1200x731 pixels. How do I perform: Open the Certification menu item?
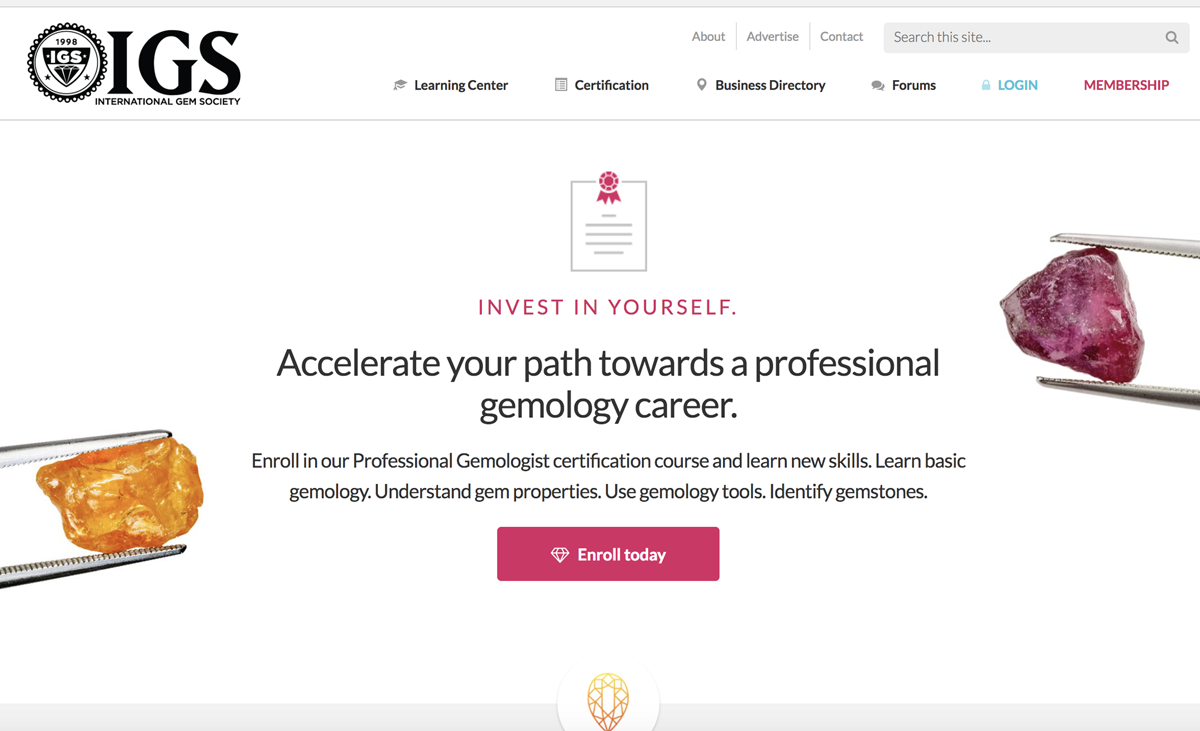[612, 85]
